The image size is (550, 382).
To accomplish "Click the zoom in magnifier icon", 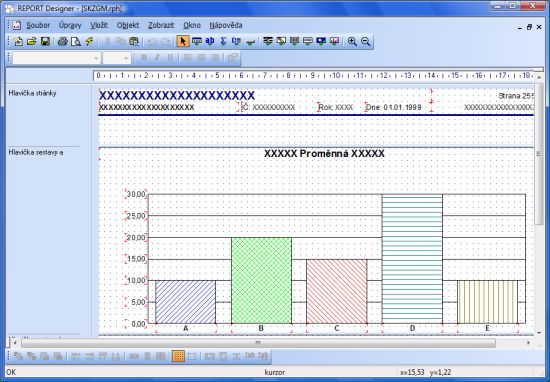I will tap(352, 41).
